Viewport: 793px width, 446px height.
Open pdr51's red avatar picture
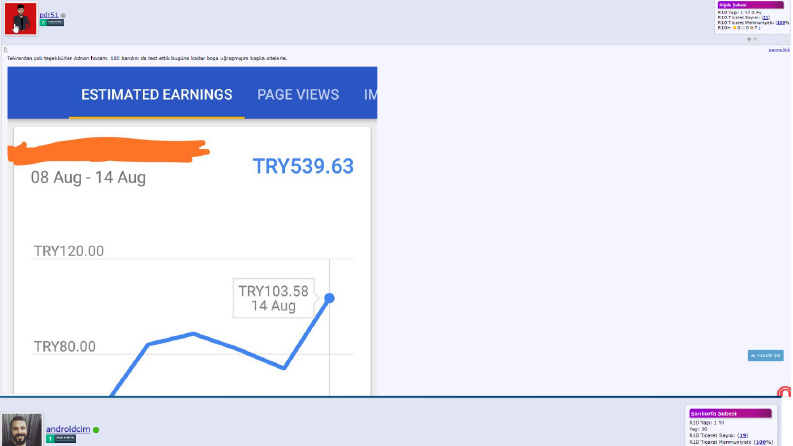[20, 18]
